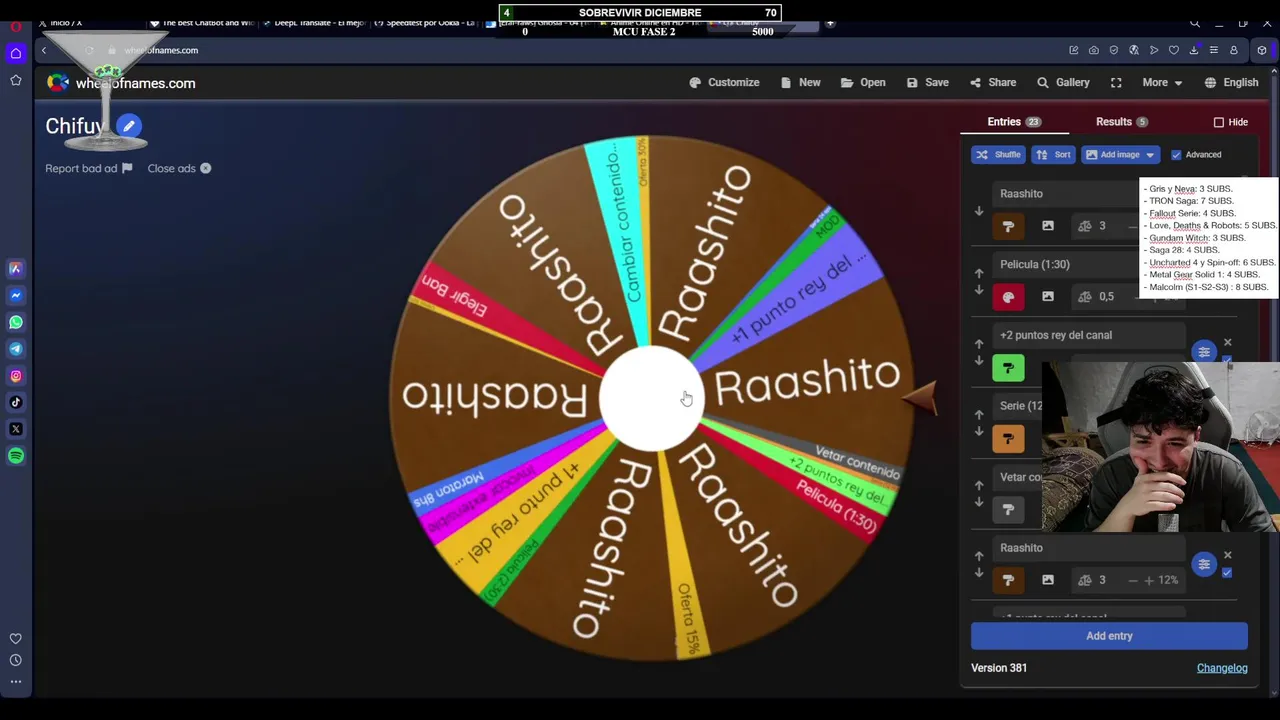Image resolution: width=1280 pixels, height=720 pixels.
Task: Open Telegram in Opera sidebar
Action: pos(16,349)
